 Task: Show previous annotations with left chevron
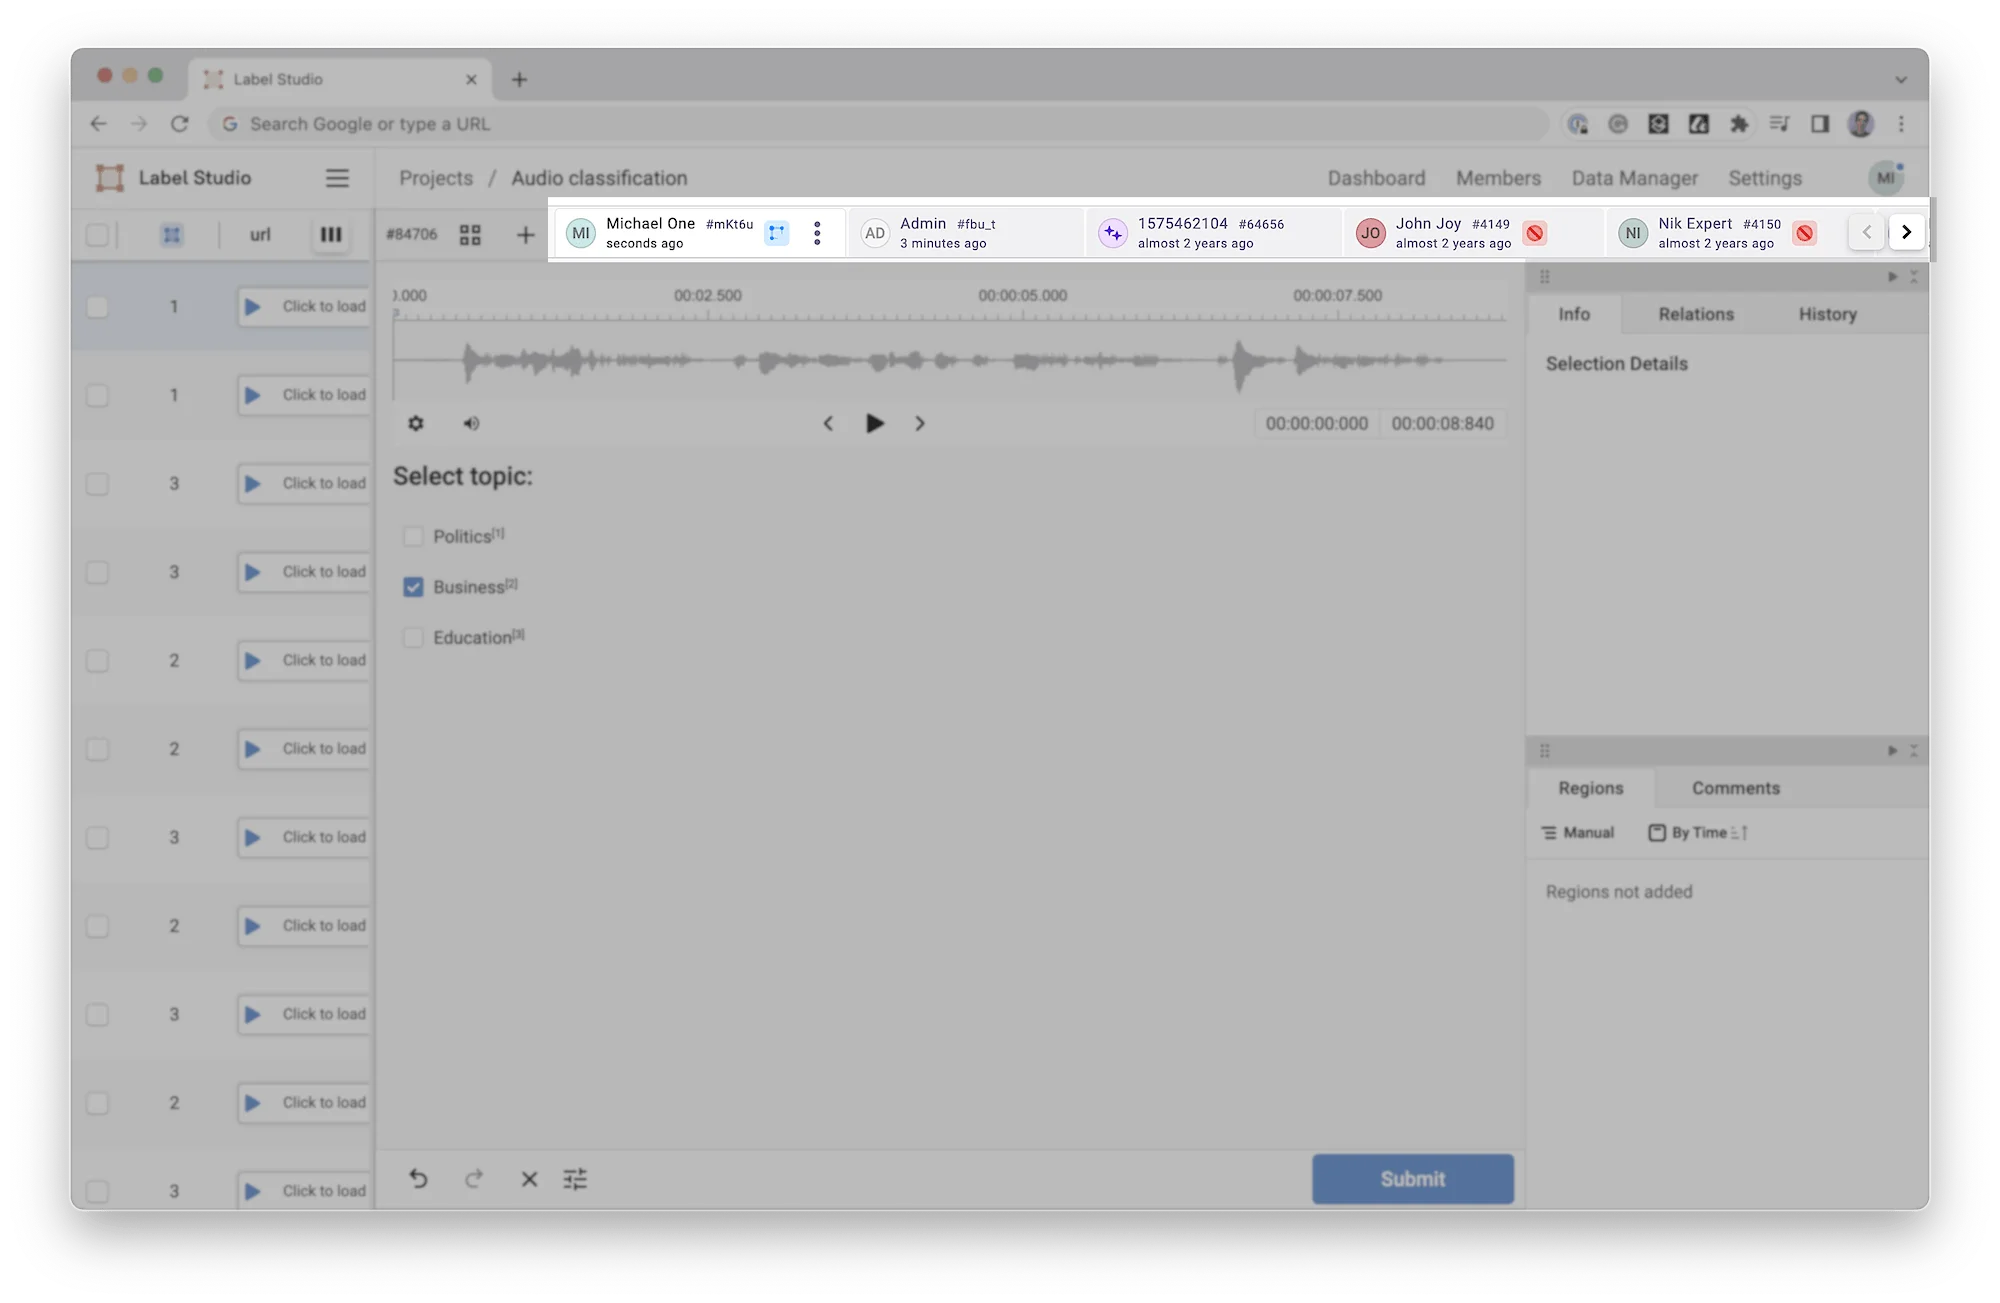coord(1866,232)
